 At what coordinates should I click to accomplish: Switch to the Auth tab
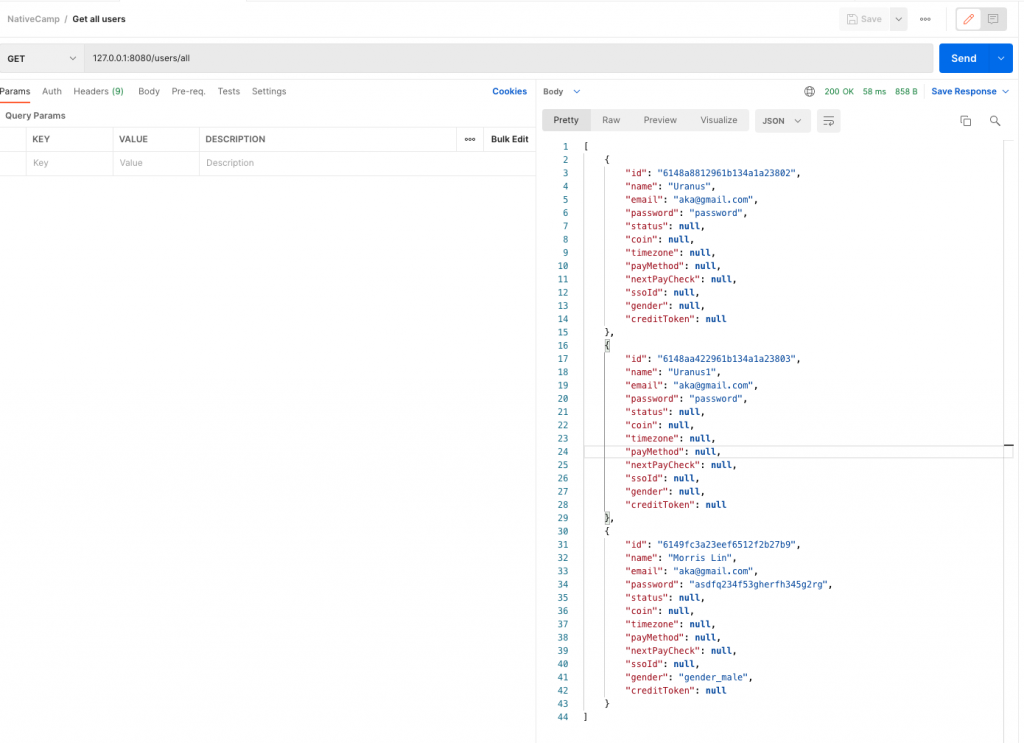pyautogui.click(x=52, y=91)
